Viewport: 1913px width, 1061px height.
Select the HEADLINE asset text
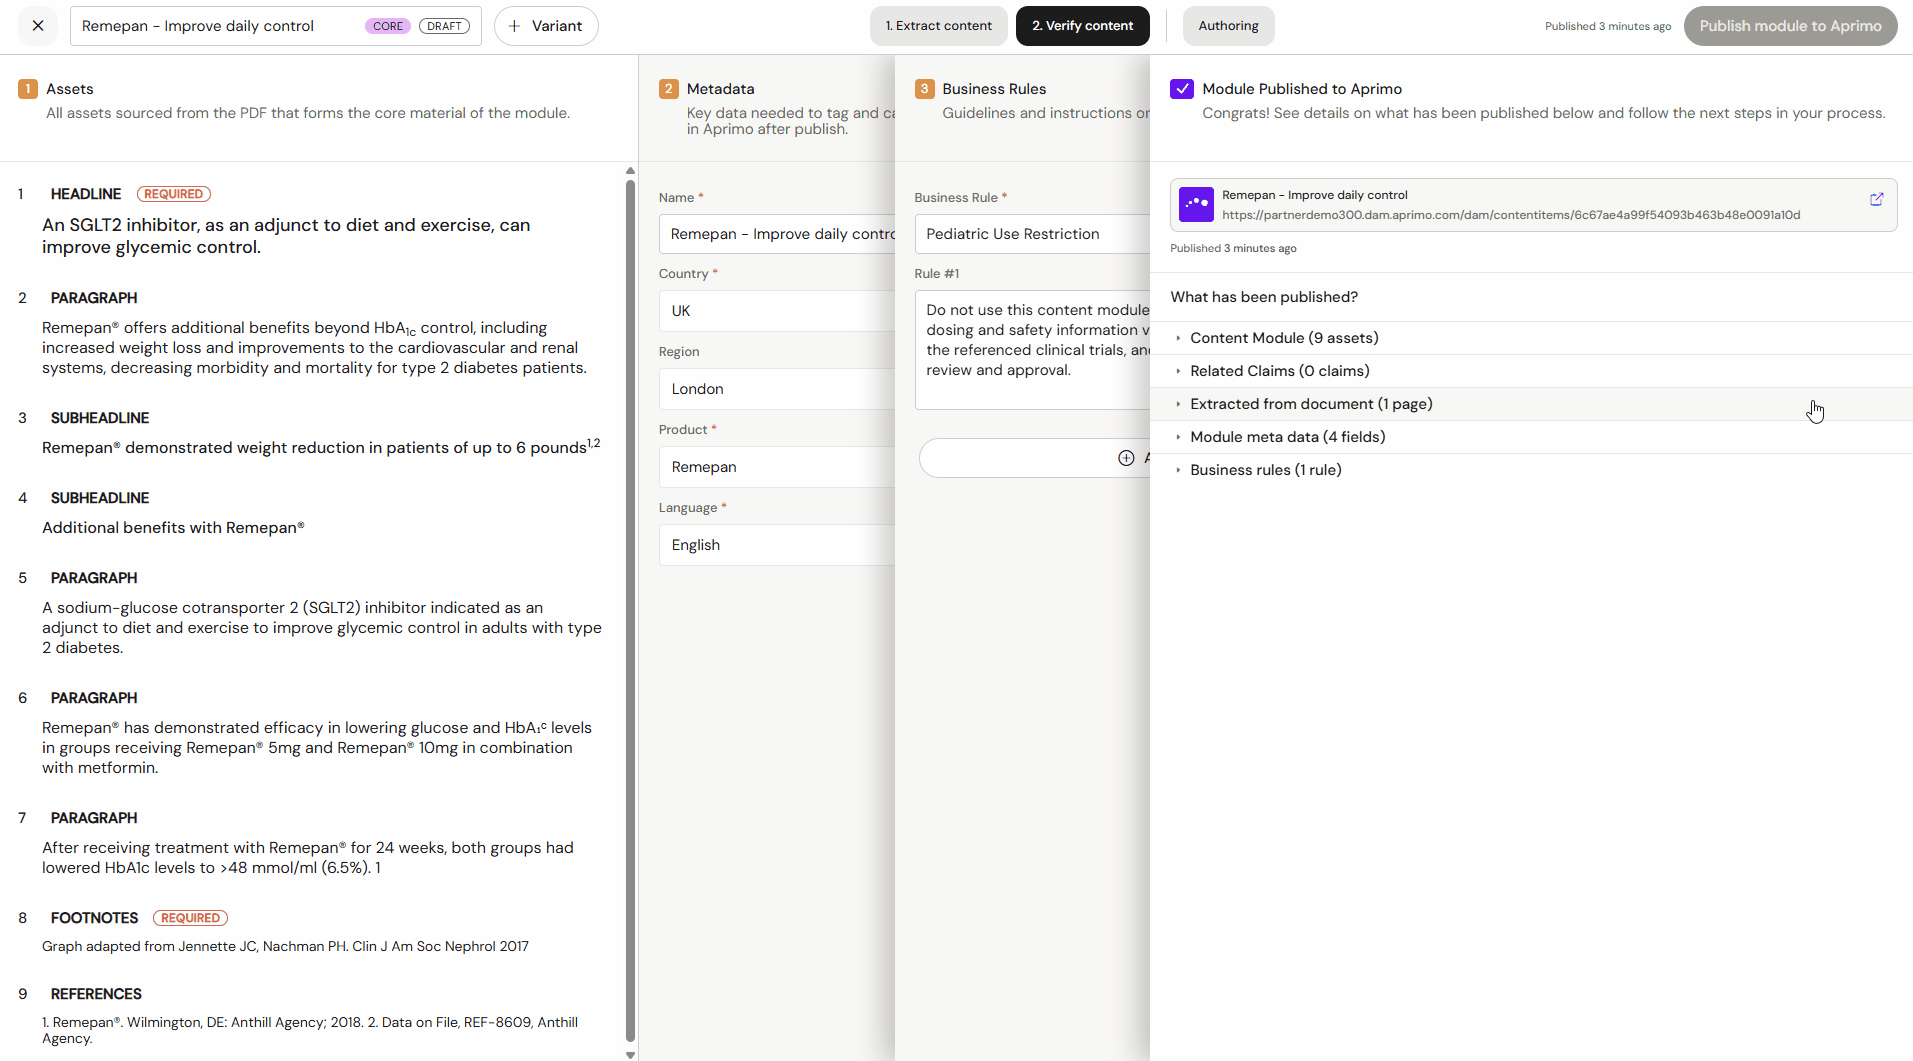point(286,236)
